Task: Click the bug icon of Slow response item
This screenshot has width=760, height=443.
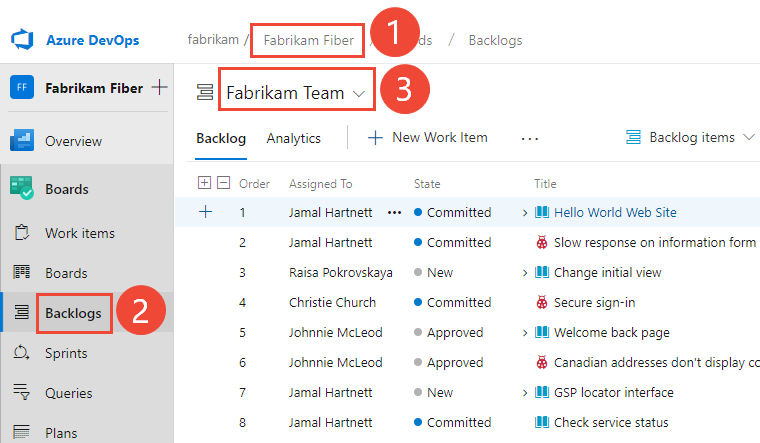Action: (x=542, y=242)
